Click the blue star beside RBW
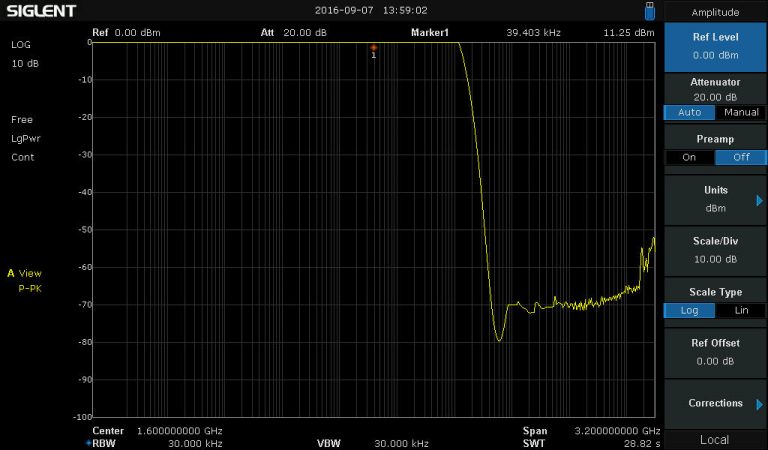 (88, 443)
